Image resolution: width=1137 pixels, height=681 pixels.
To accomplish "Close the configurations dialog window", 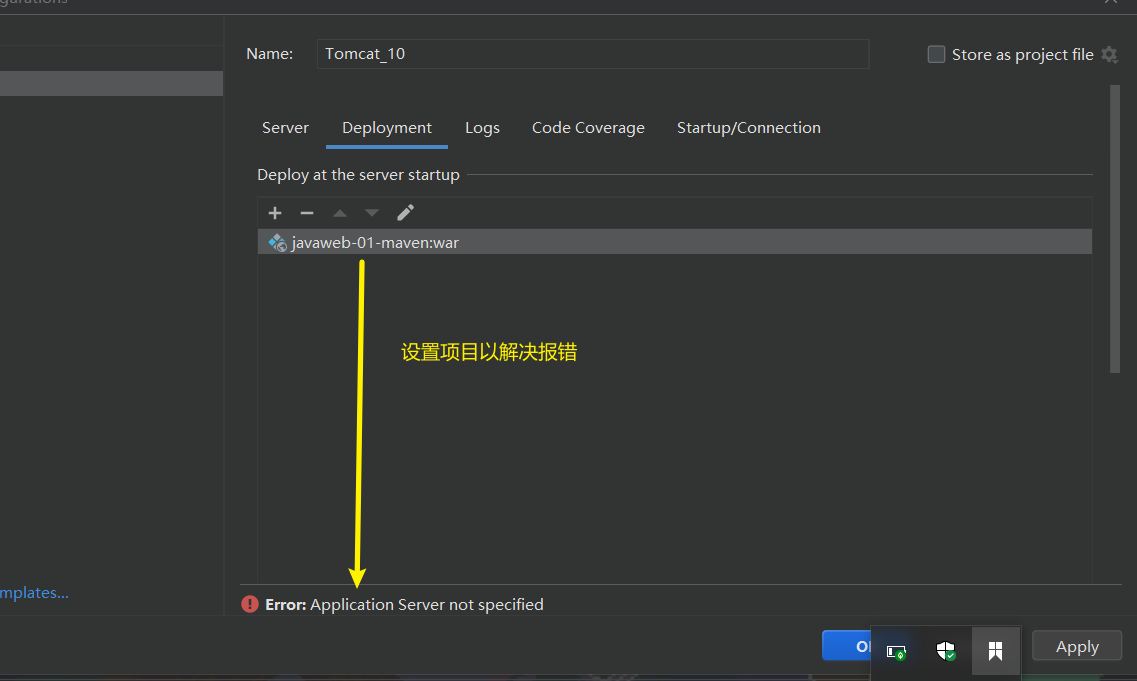I will tap(1111, 2).
